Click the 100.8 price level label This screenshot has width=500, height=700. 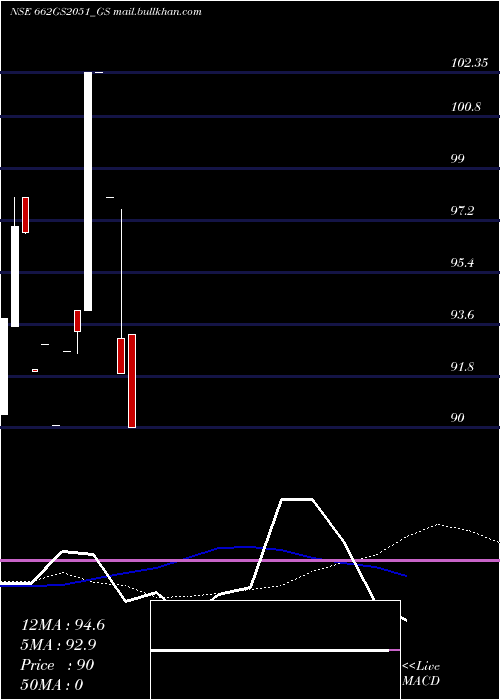click(466, 107)
